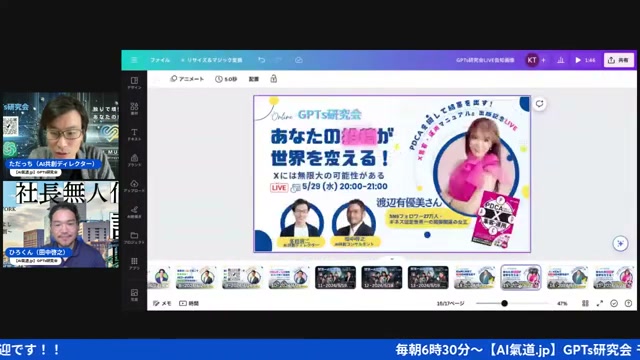640x360 pixels.
Task: Click the red LIVE badge on canvas
Action: pos(279,188)
